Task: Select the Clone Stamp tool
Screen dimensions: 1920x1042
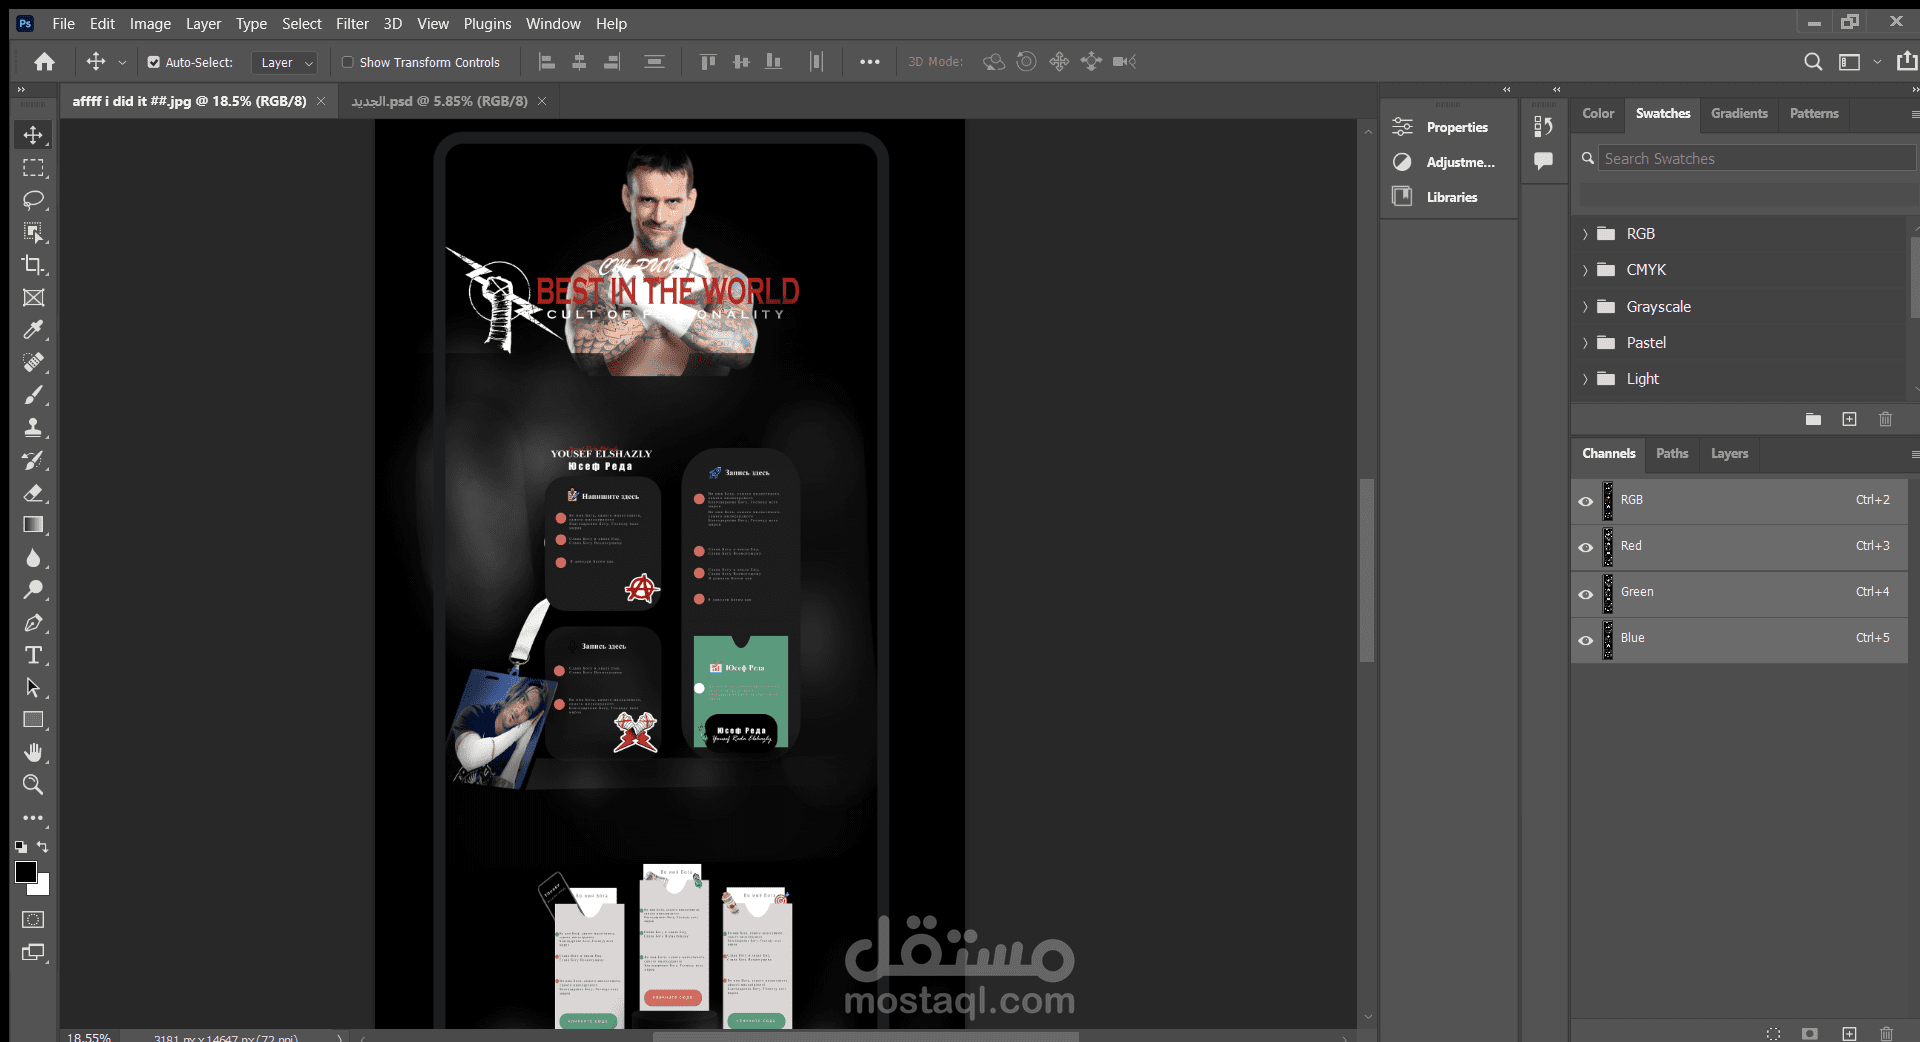Action: (33, 427)
